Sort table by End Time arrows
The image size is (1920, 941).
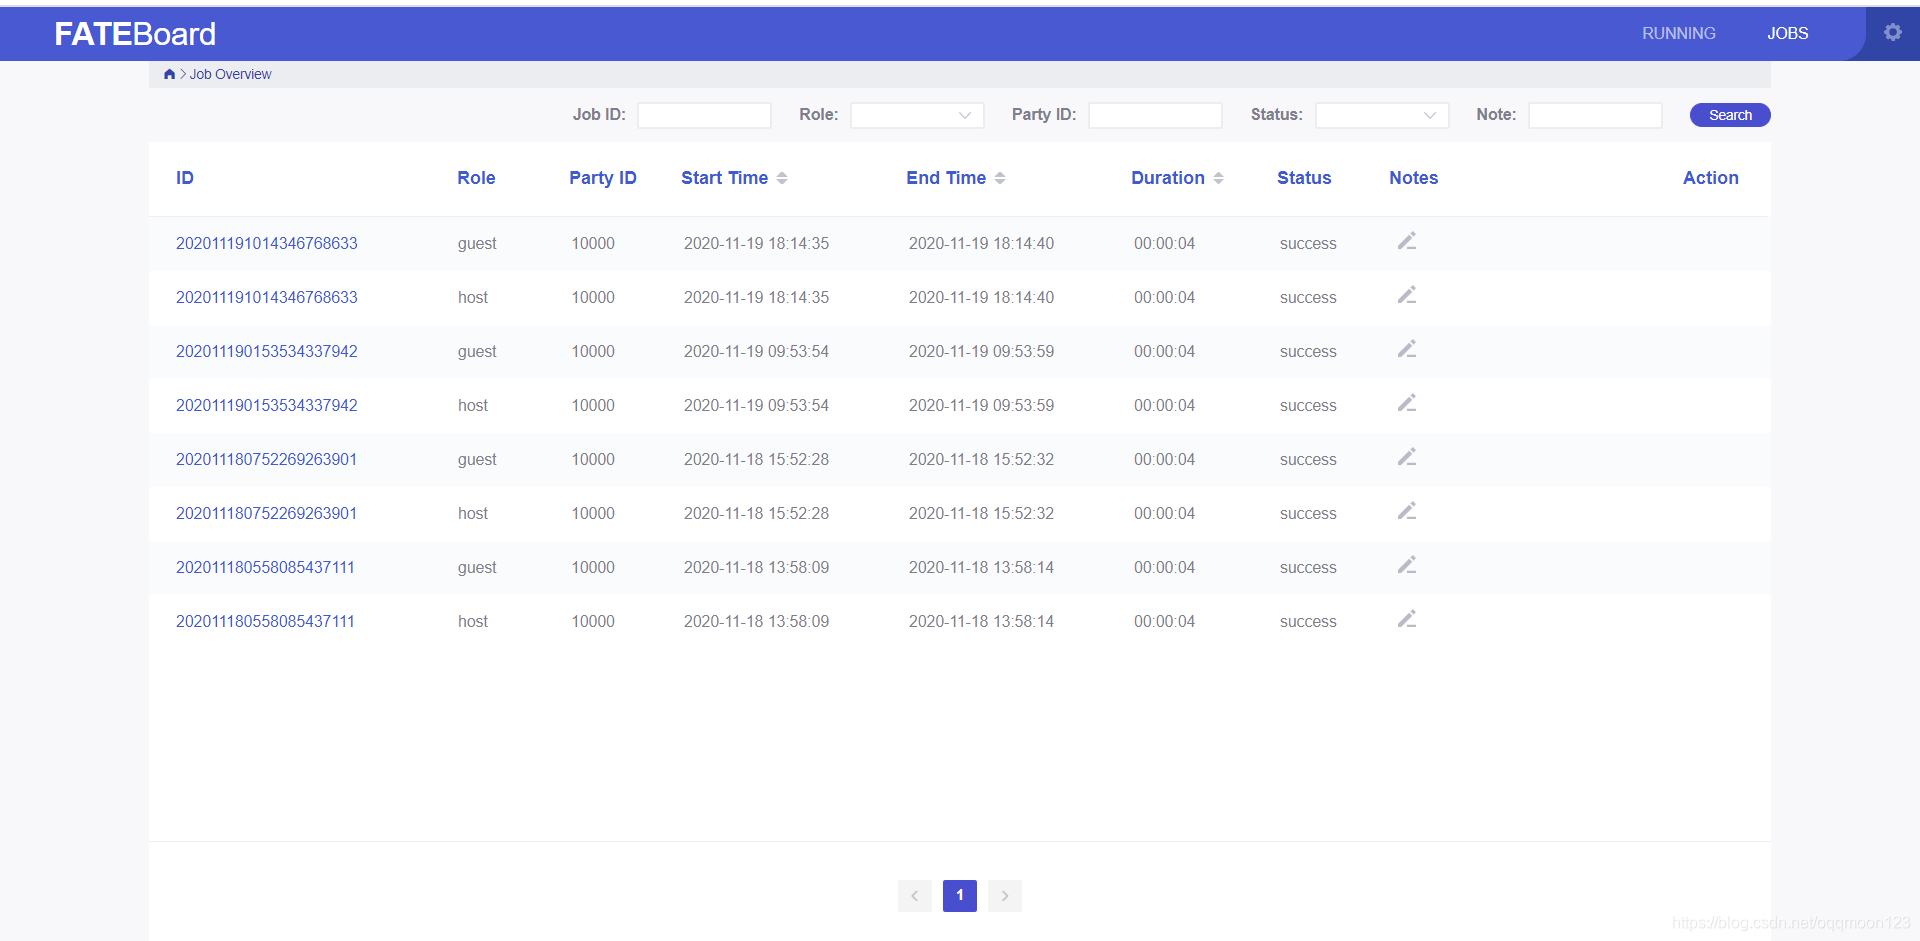[x=1000, y=178]
